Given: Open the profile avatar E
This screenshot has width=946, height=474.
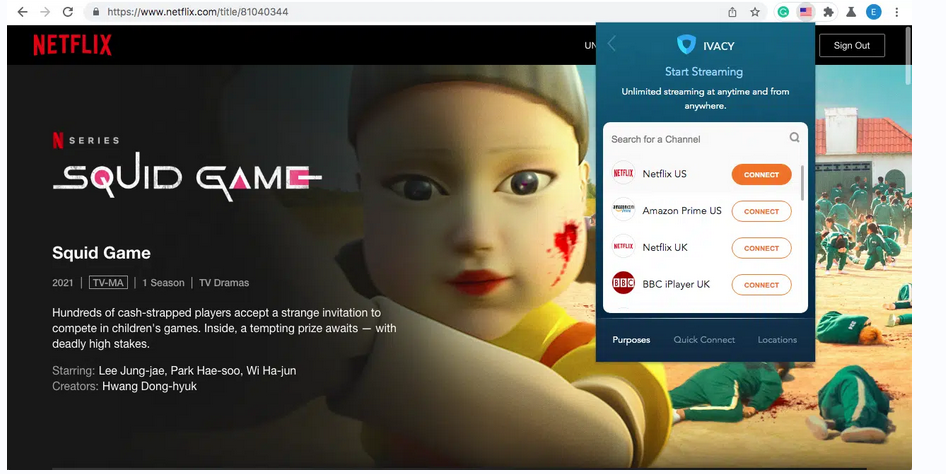Looking at the screenshot, I should tap(874, 12).
